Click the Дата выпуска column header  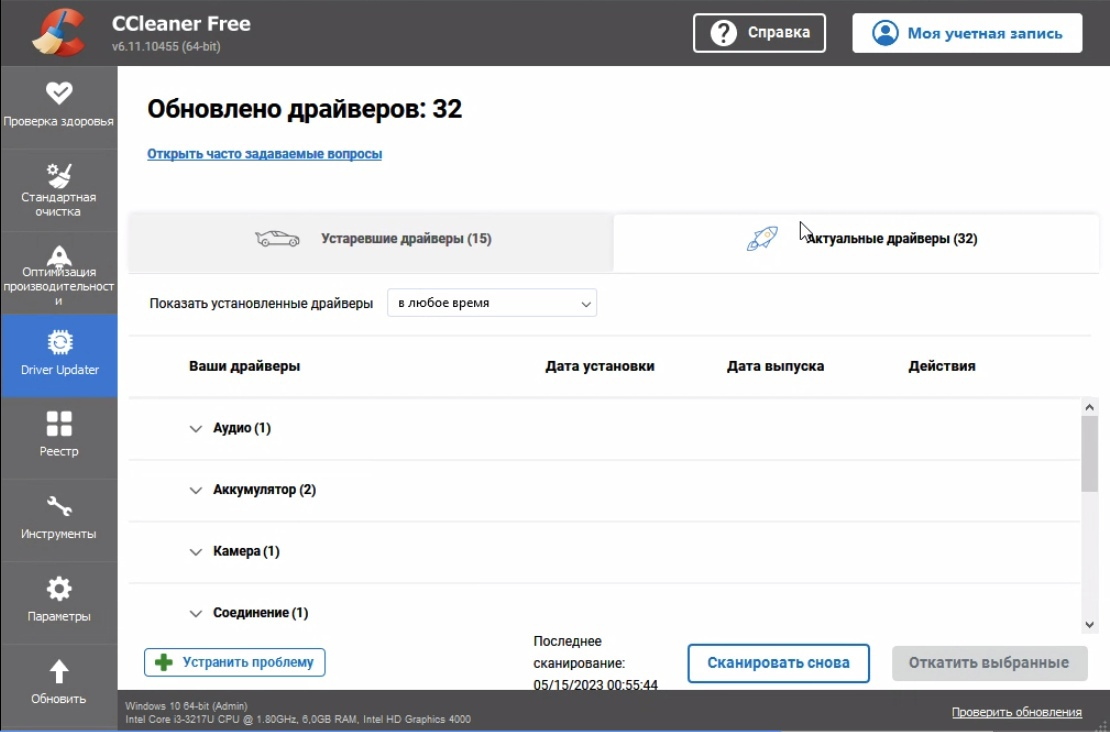(x=775, y=366)
